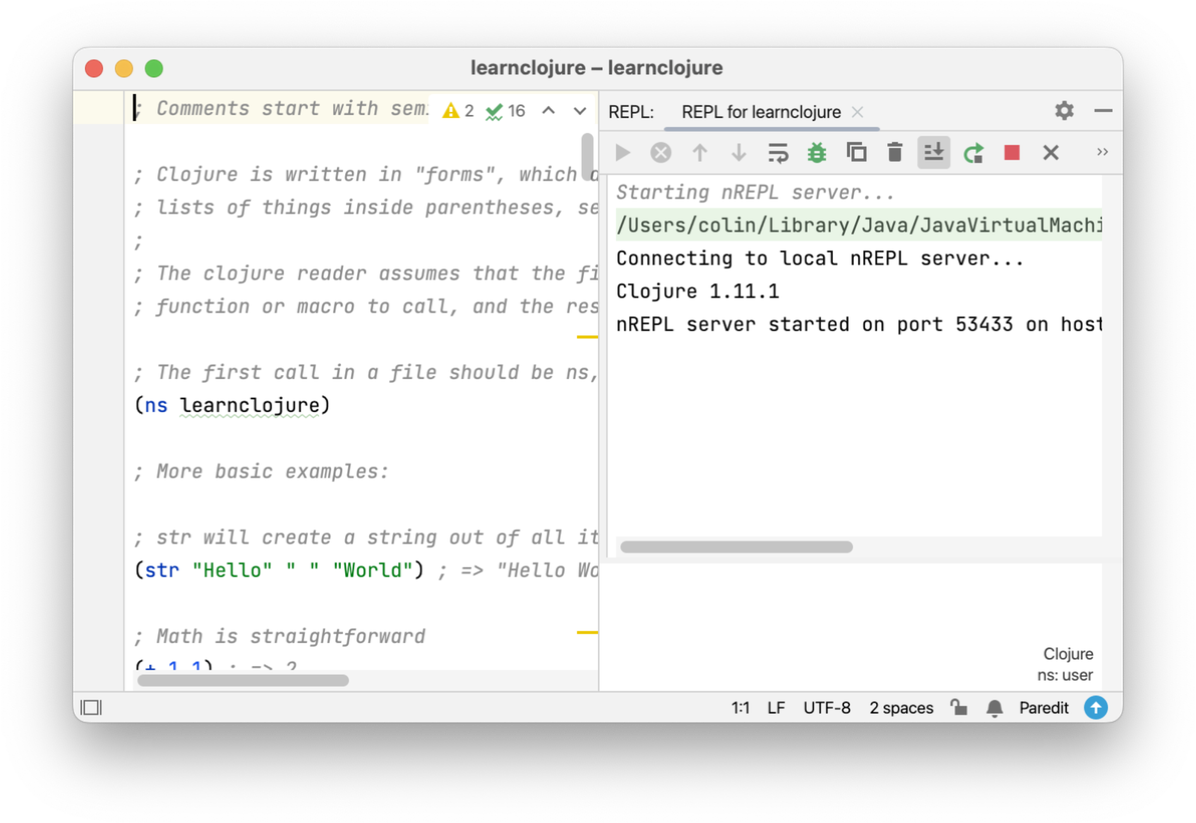Open tool windows quick access icon
This screenshot has height=823, width=1196.
92,708
